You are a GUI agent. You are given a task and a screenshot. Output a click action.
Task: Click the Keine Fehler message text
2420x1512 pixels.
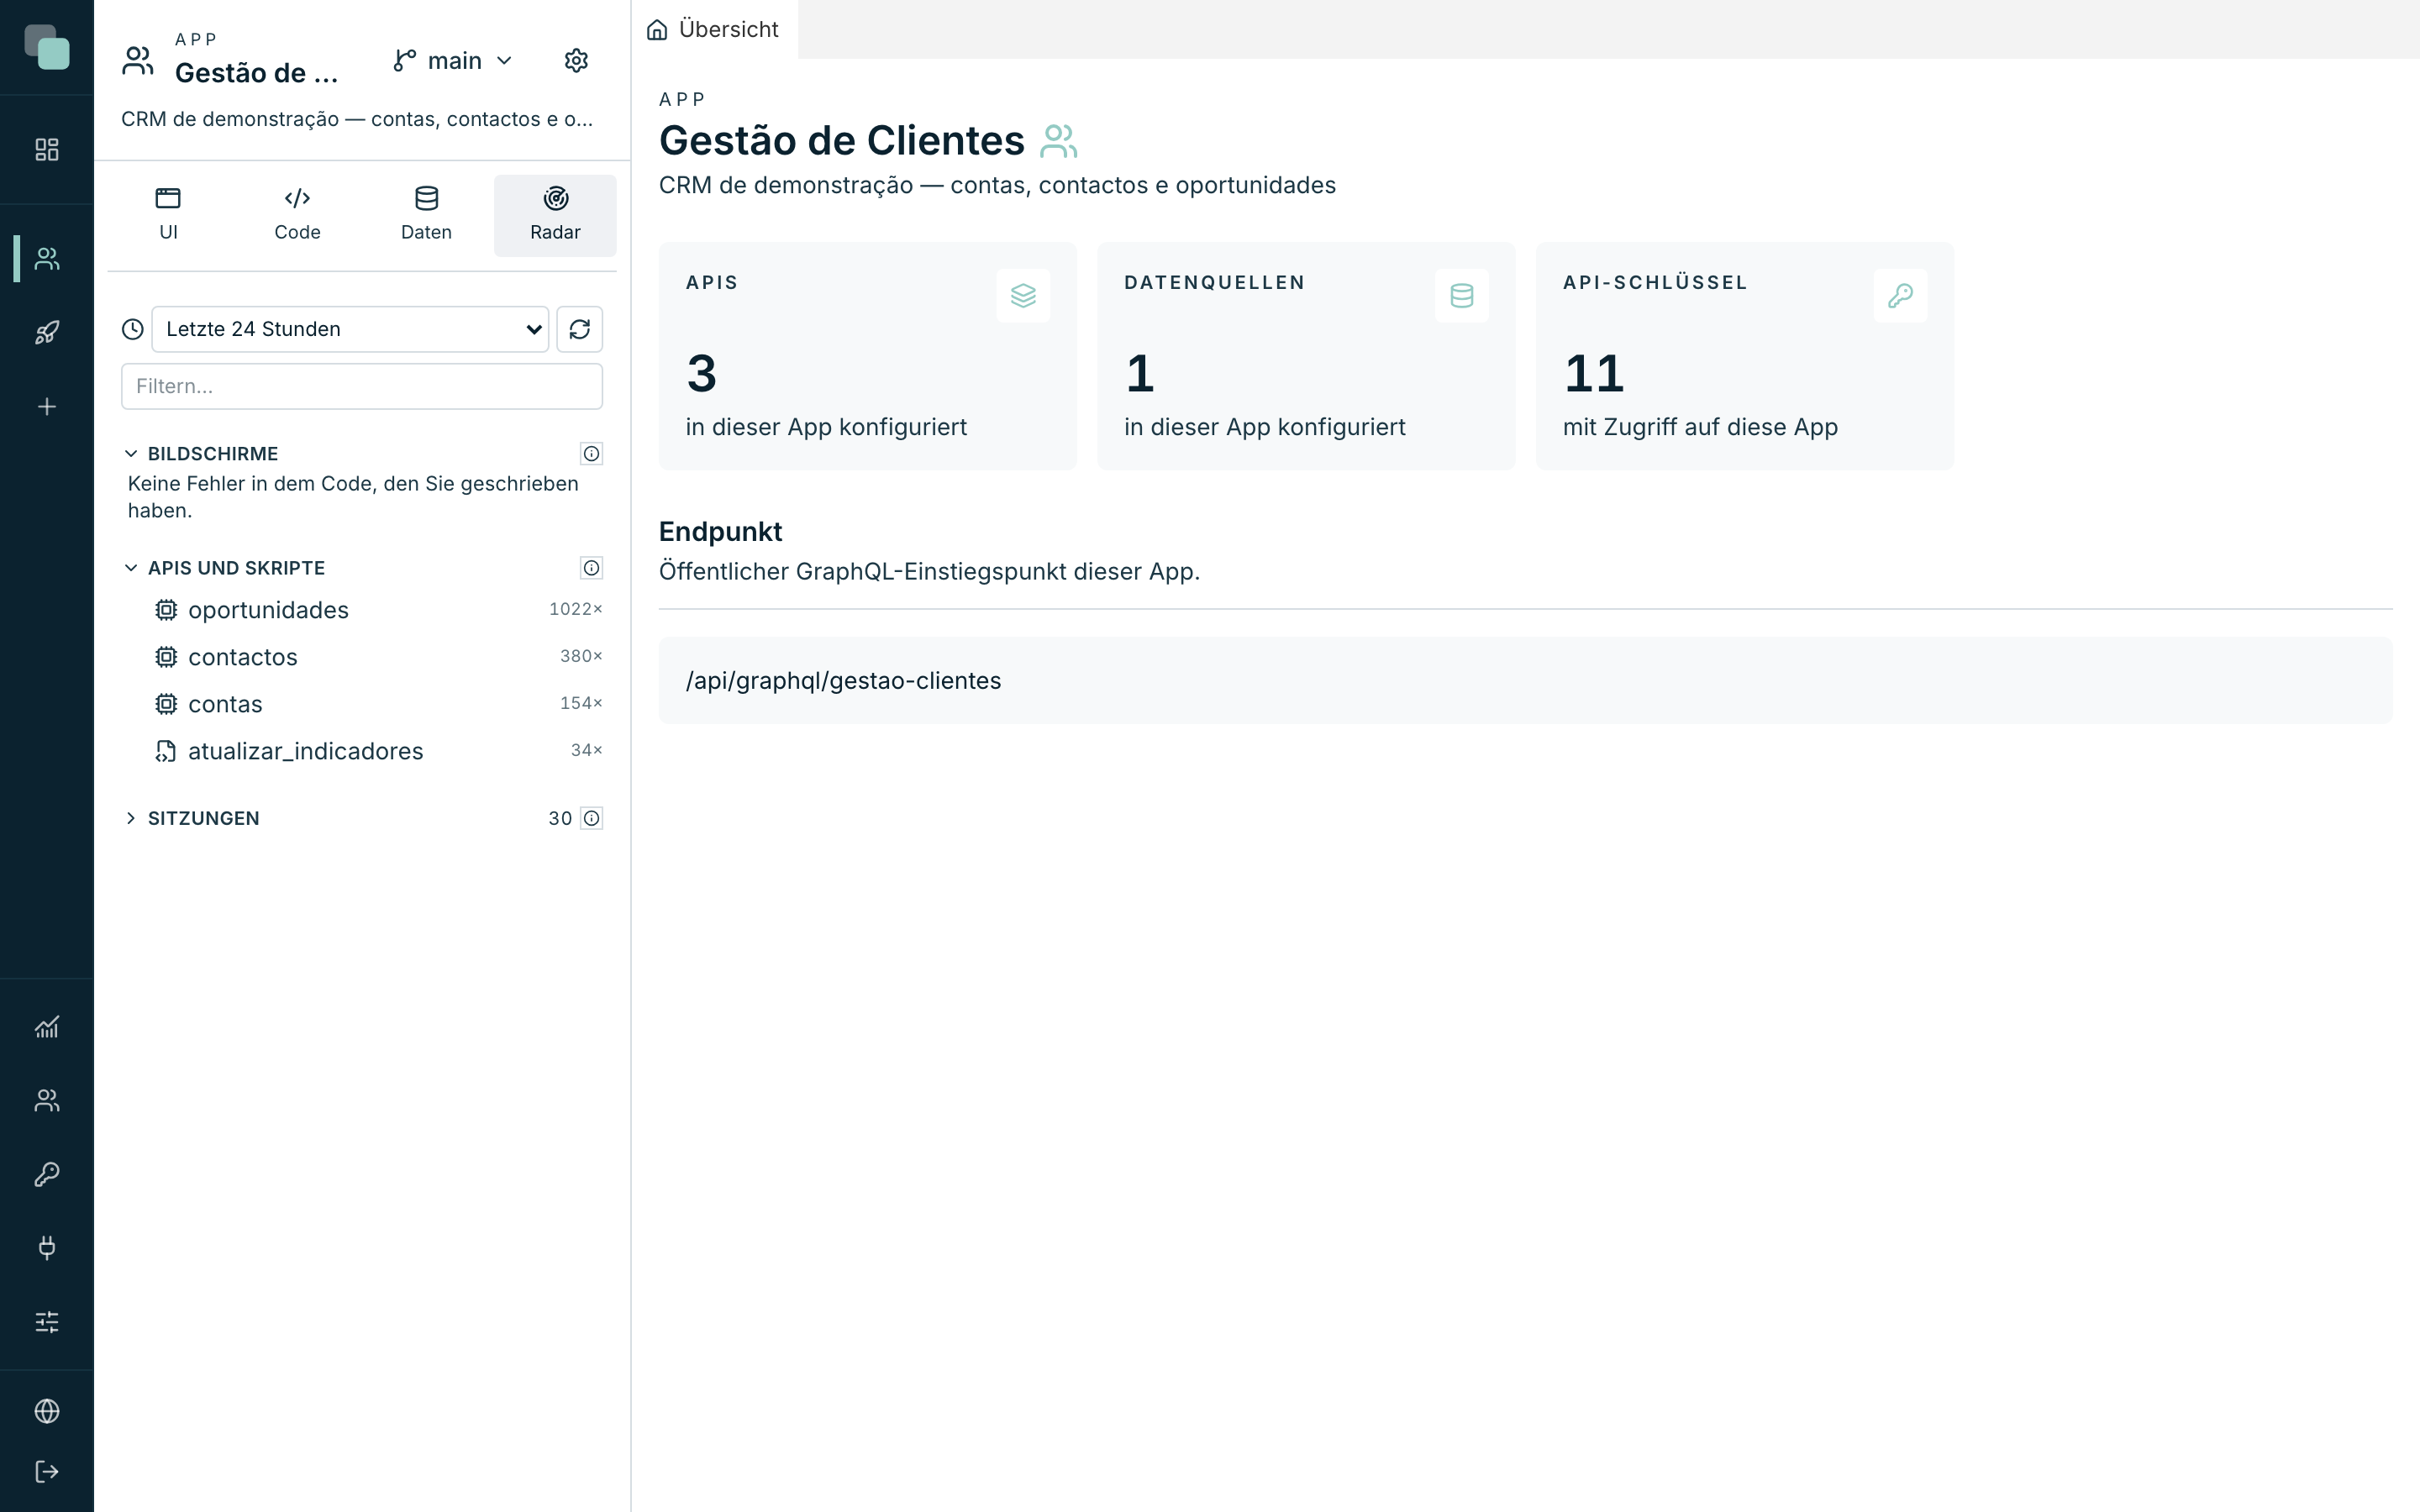click(353, 497)
